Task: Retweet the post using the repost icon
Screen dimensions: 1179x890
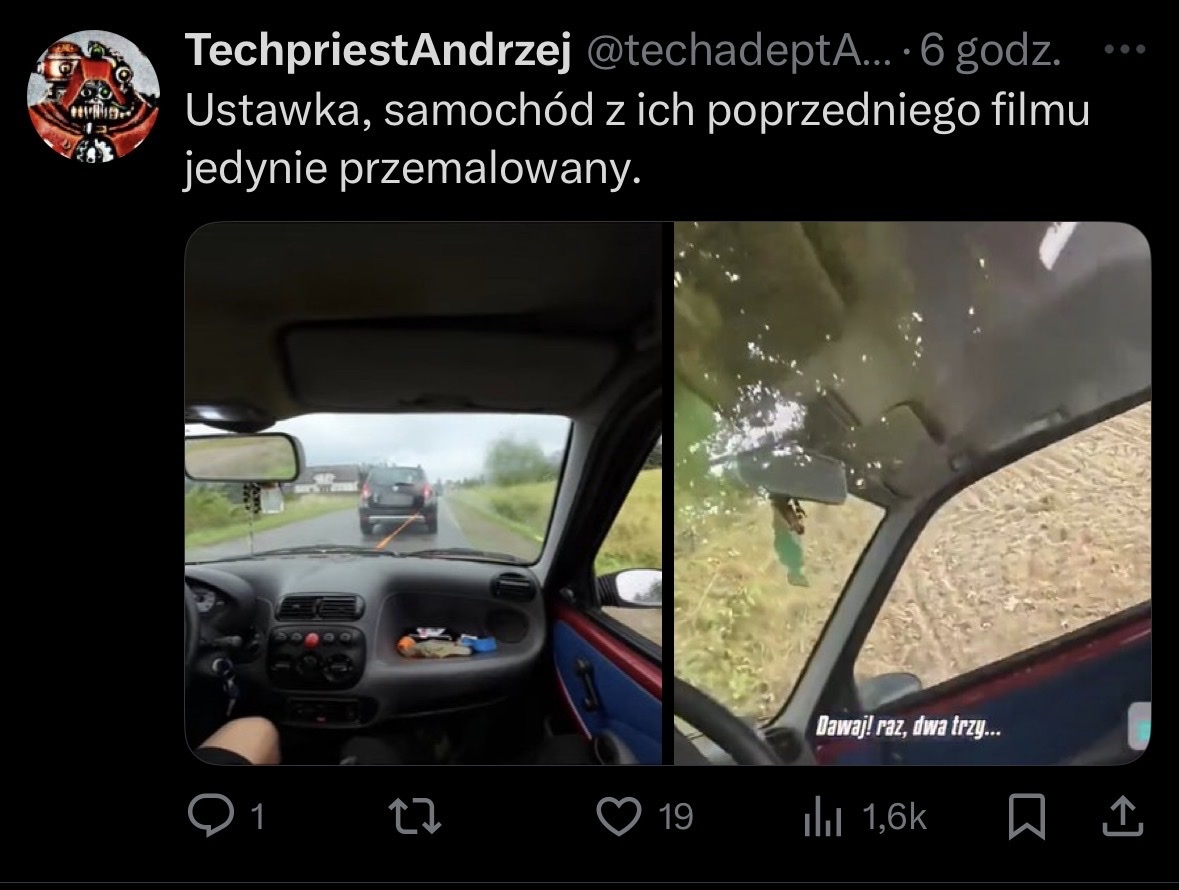Action: [414, 816]
